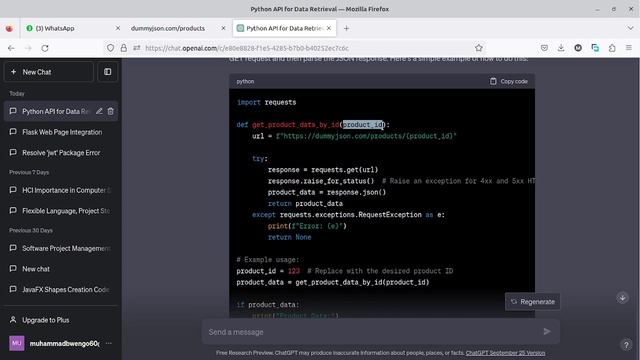This screenshot has width=640, height=360.
Task: Click the rename pencil icon on the Python API chat
Action: pyautogui.click(x=99, y=111)
